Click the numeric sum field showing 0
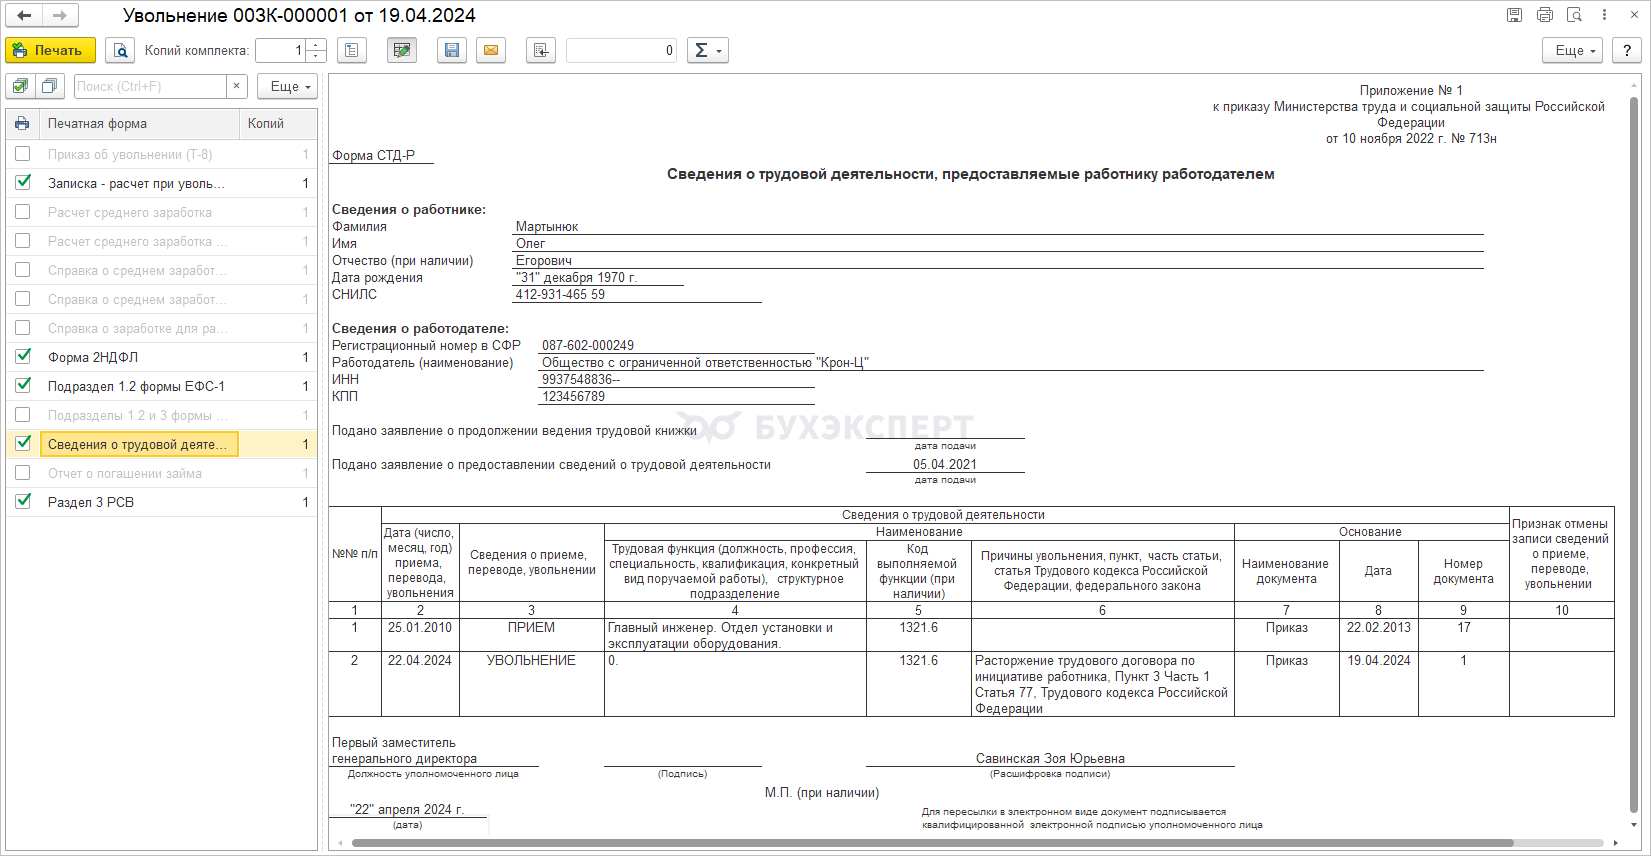 pos(621,50)
